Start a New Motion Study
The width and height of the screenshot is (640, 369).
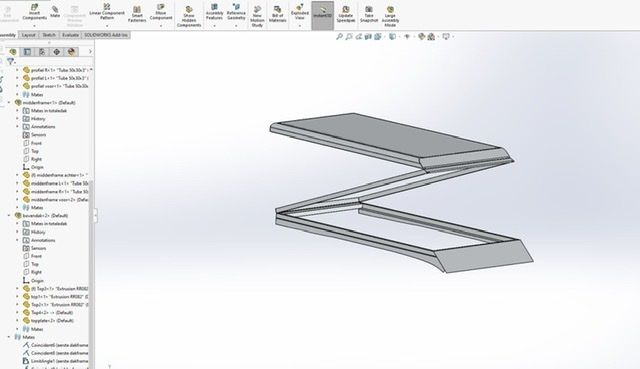257,17
